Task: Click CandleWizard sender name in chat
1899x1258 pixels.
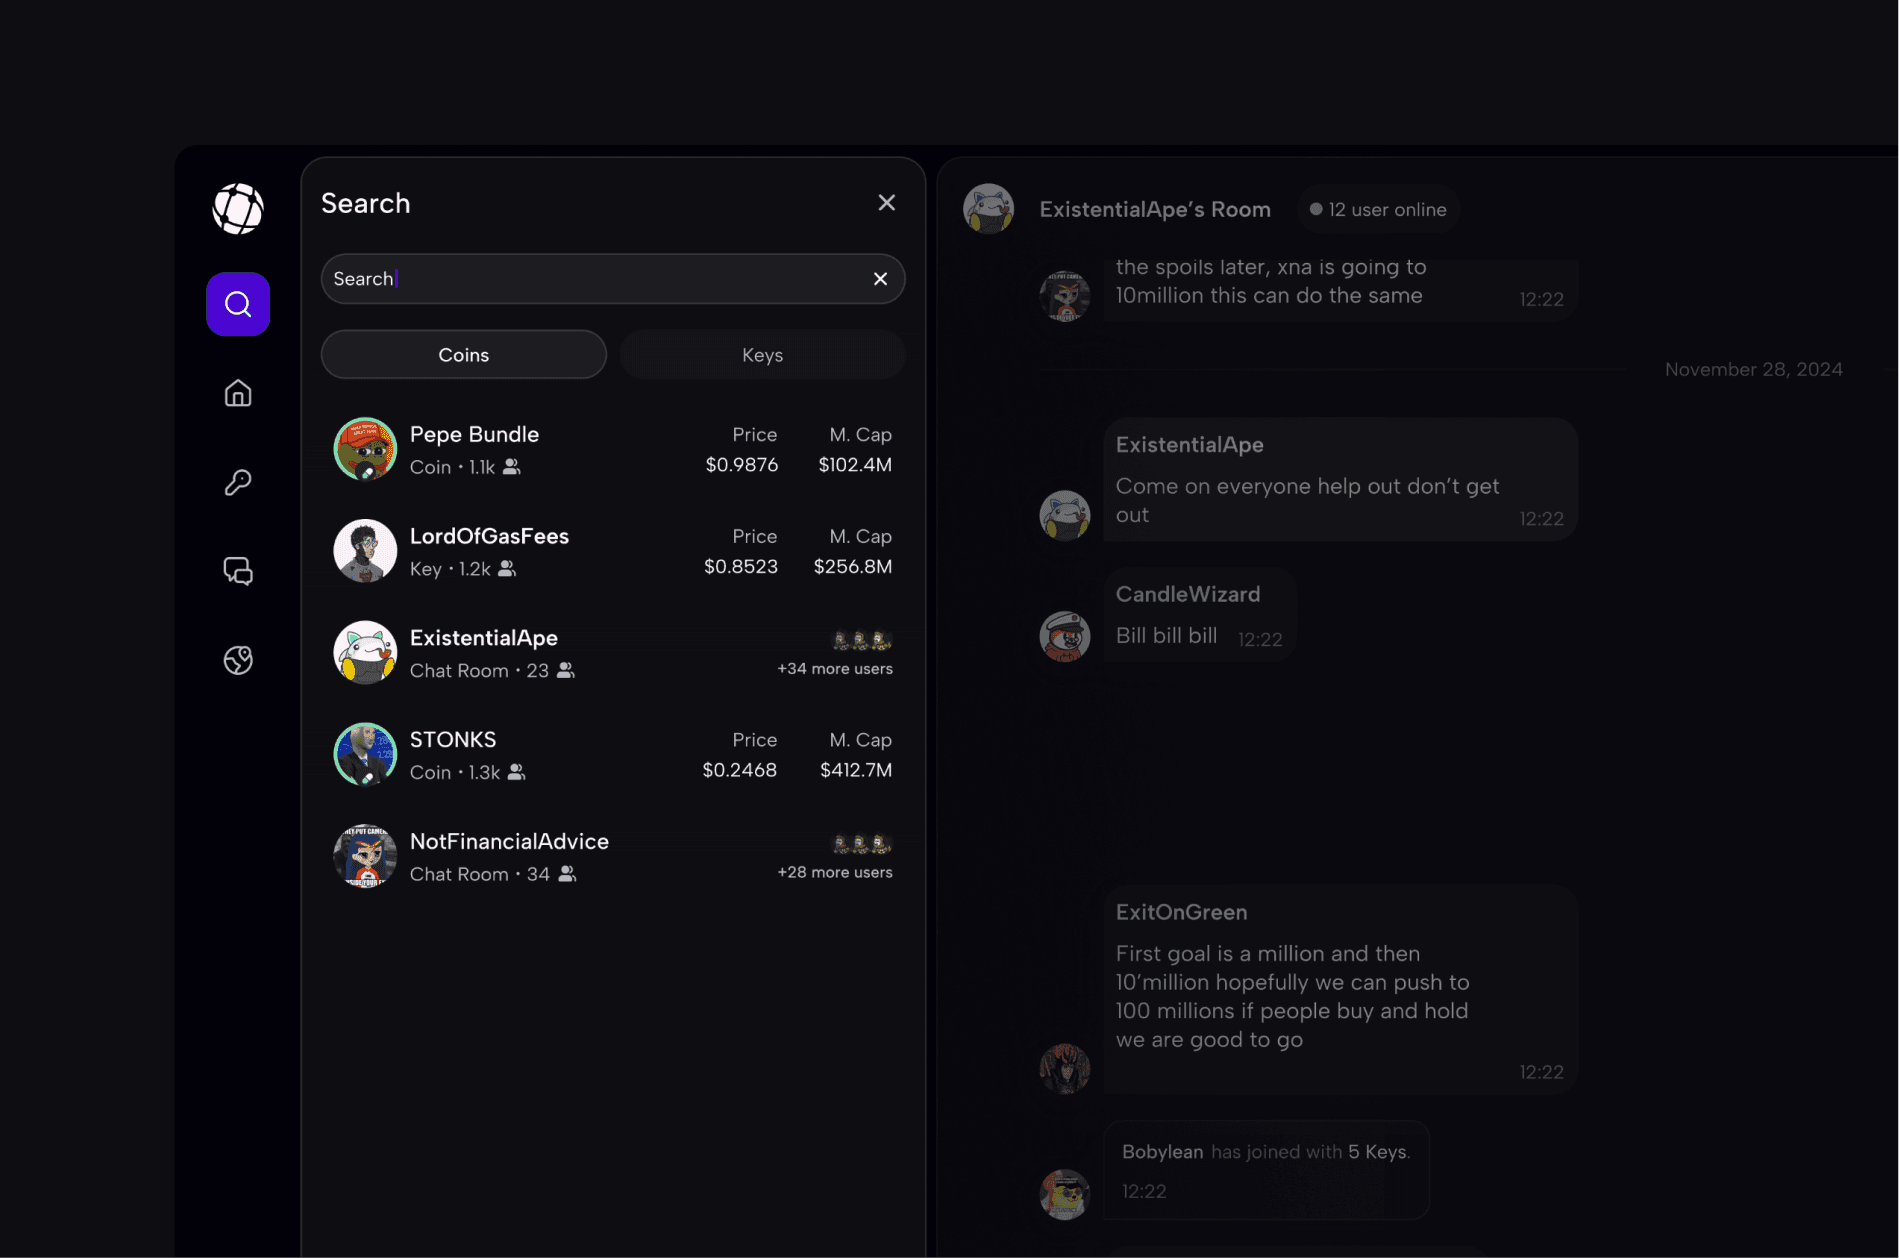Action: tap(1187, 595)
